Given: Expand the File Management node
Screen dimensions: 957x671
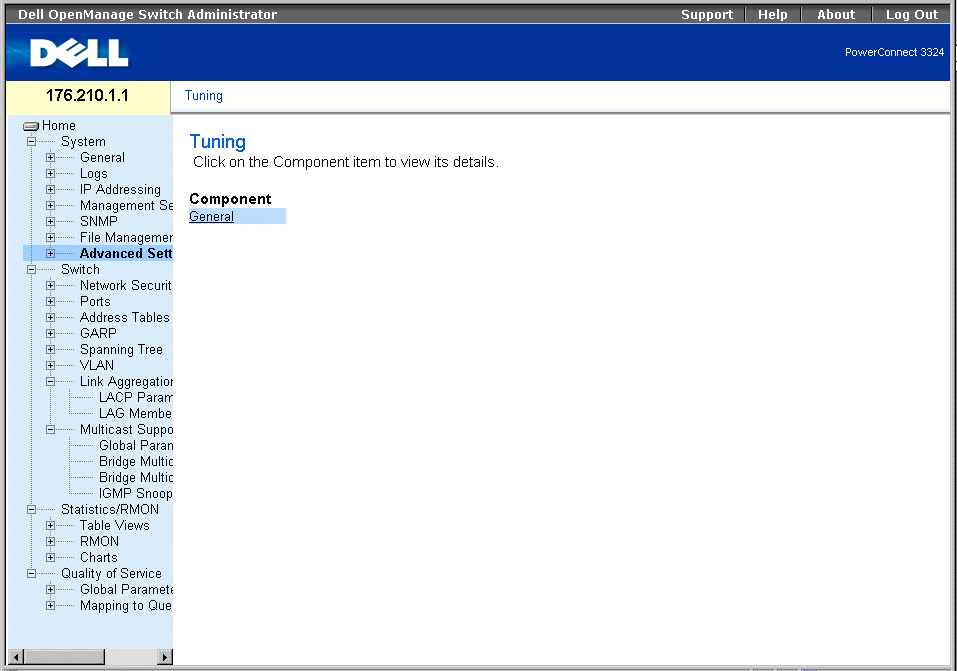Looking at the screenshot, I should point(51,238).
